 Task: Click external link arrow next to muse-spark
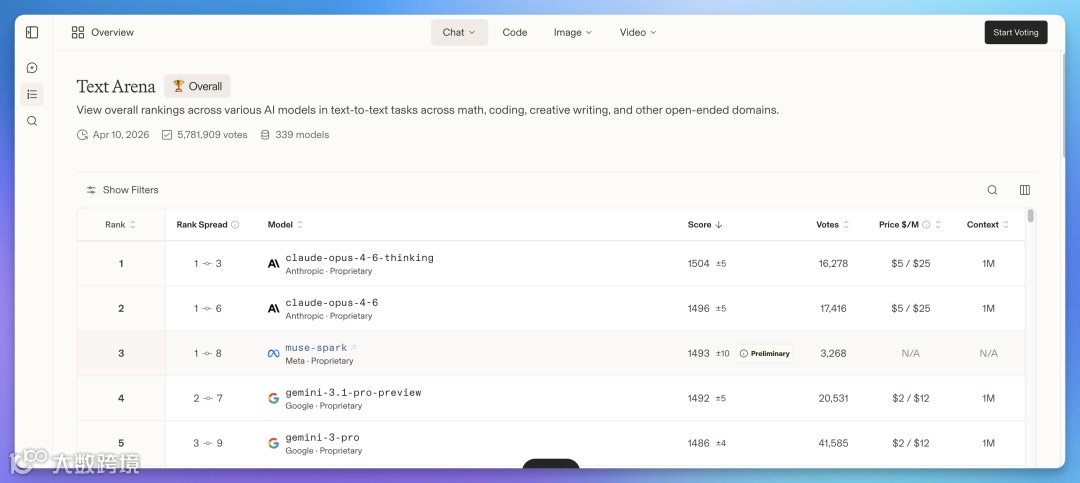pyautogui.click(x=354, y=348)
